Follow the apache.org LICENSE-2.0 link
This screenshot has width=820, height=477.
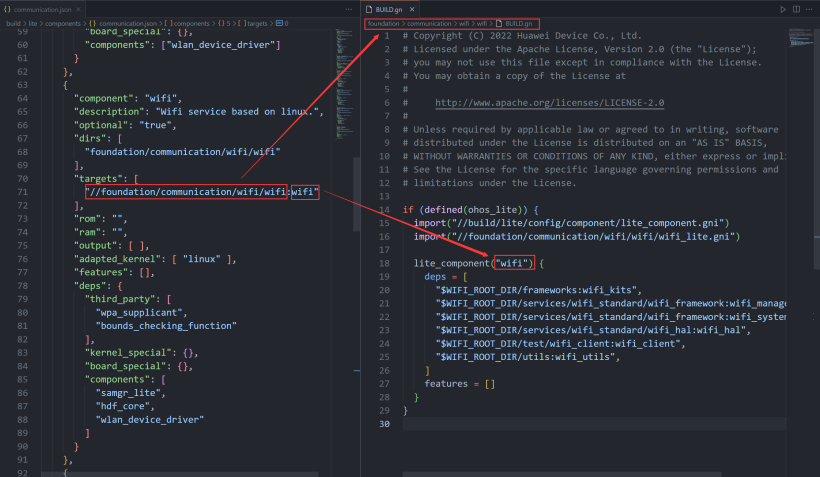[x=550, y=103]
